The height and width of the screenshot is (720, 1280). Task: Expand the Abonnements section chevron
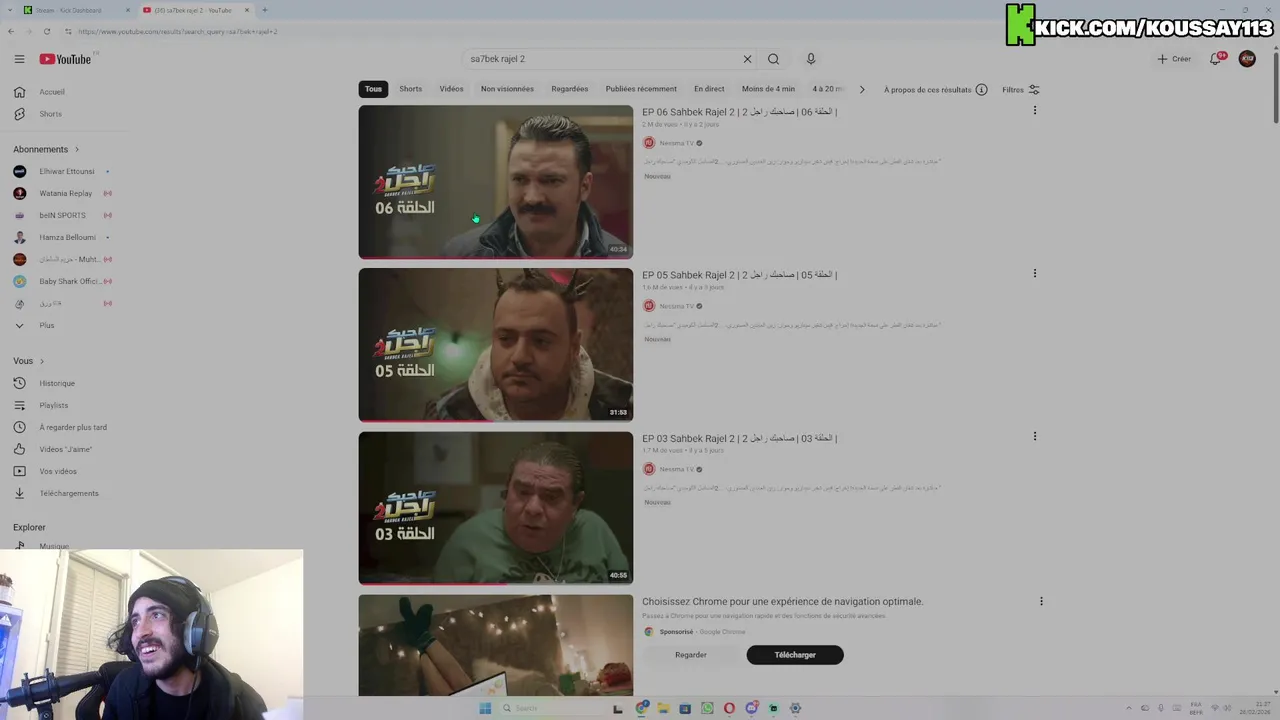coord(77,149)
